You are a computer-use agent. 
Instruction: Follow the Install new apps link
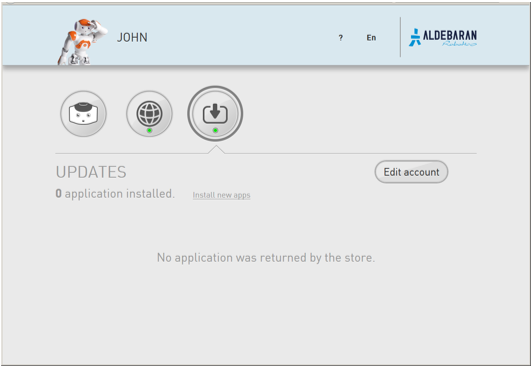(221, 195)
